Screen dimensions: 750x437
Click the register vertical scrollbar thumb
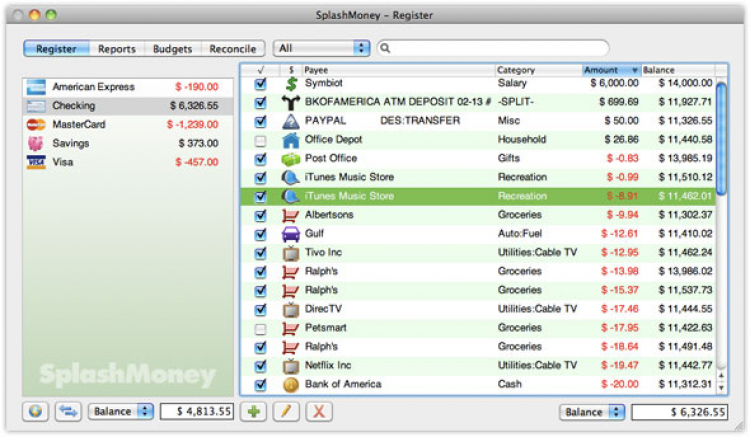click(721, 139)
